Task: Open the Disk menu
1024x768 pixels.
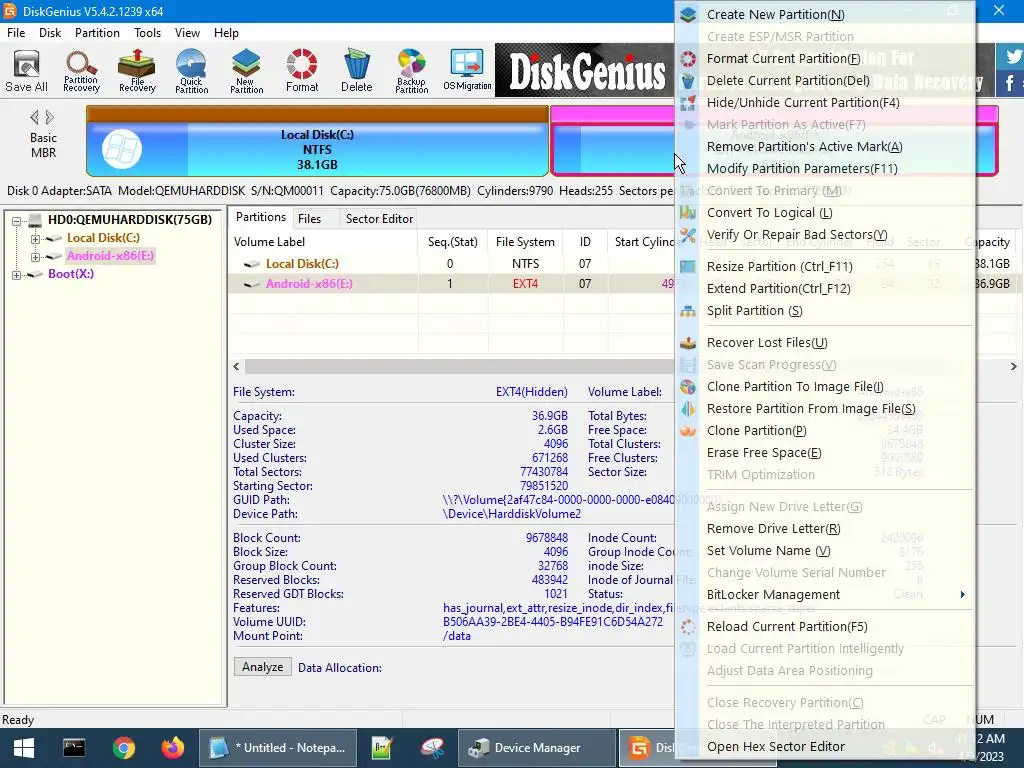Action: (50, 33)
